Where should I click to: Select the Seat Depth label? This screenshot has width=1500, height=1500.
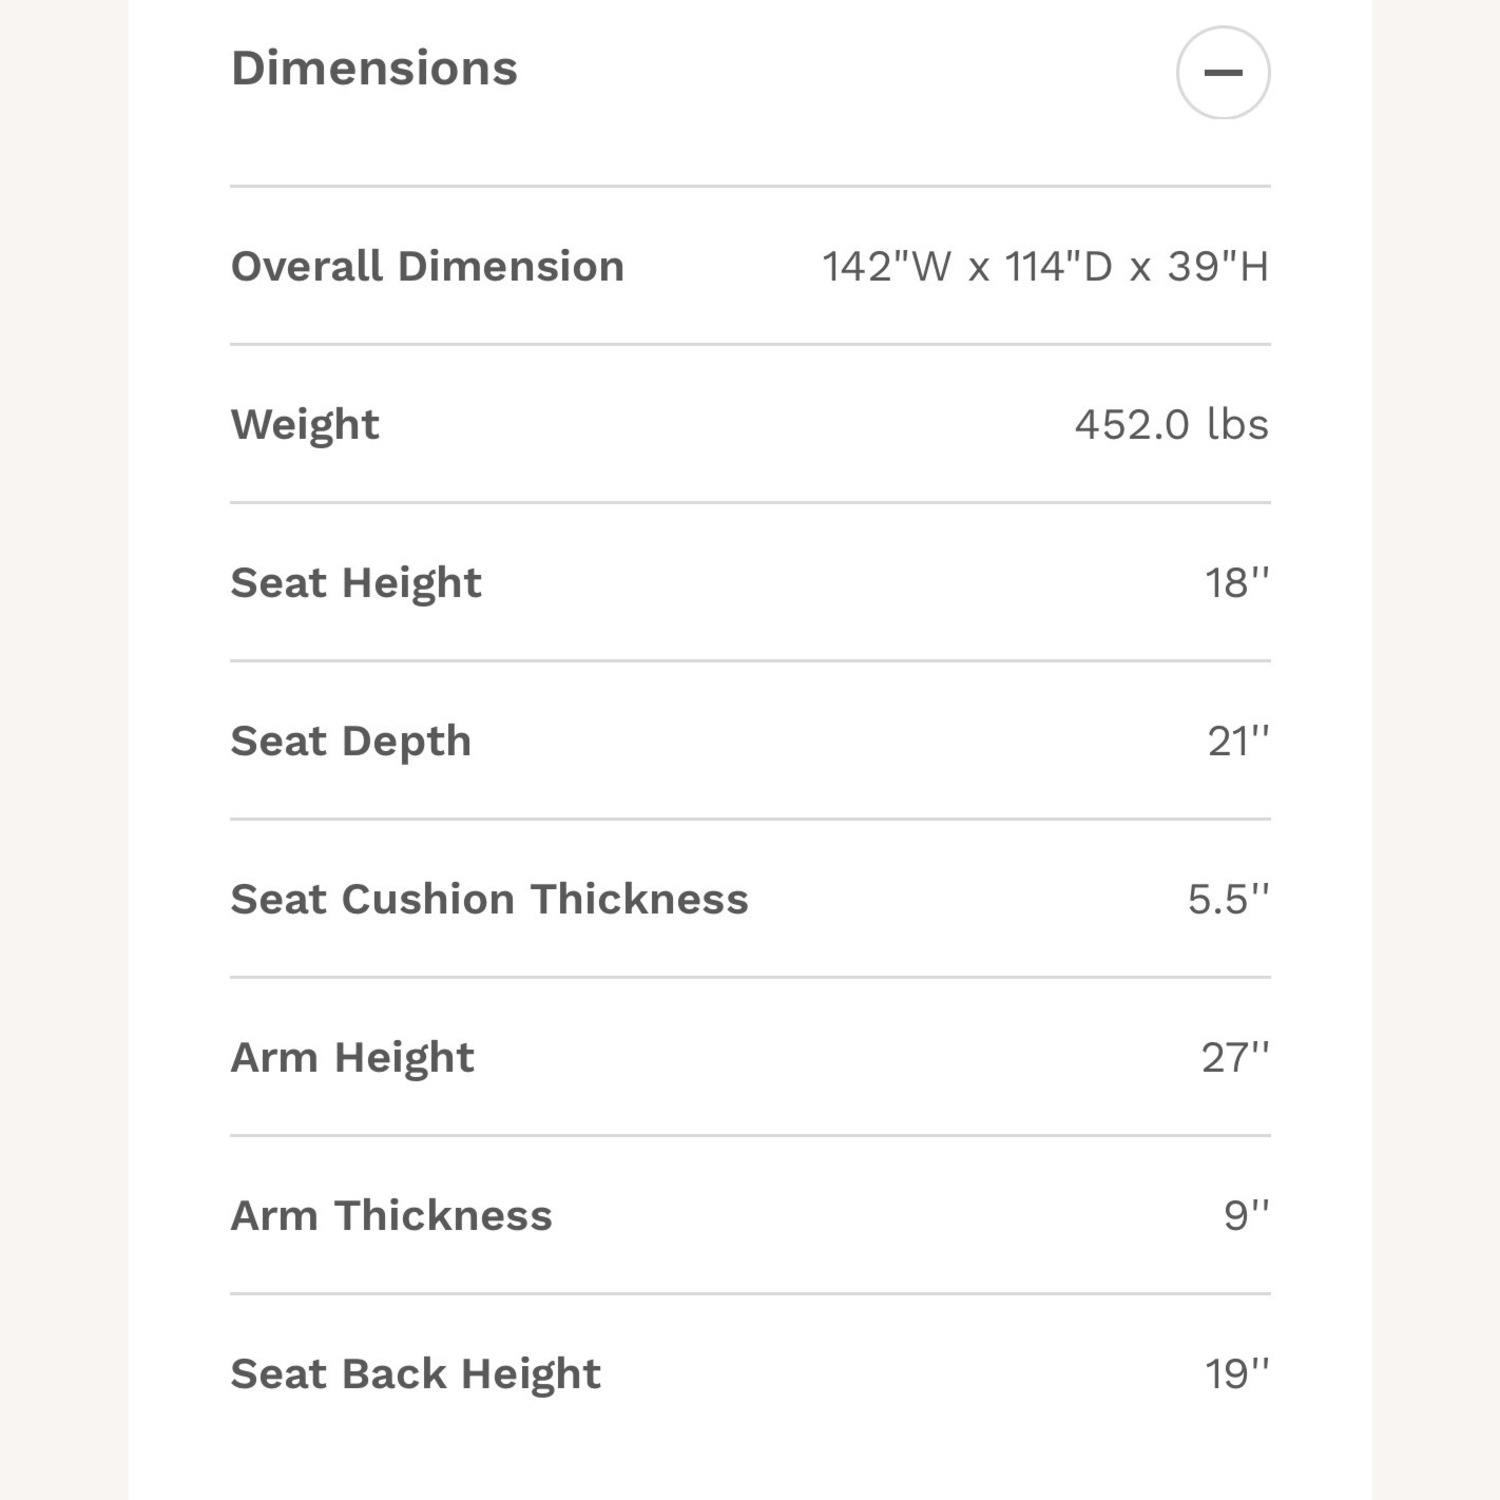click(x=351, y=742)
